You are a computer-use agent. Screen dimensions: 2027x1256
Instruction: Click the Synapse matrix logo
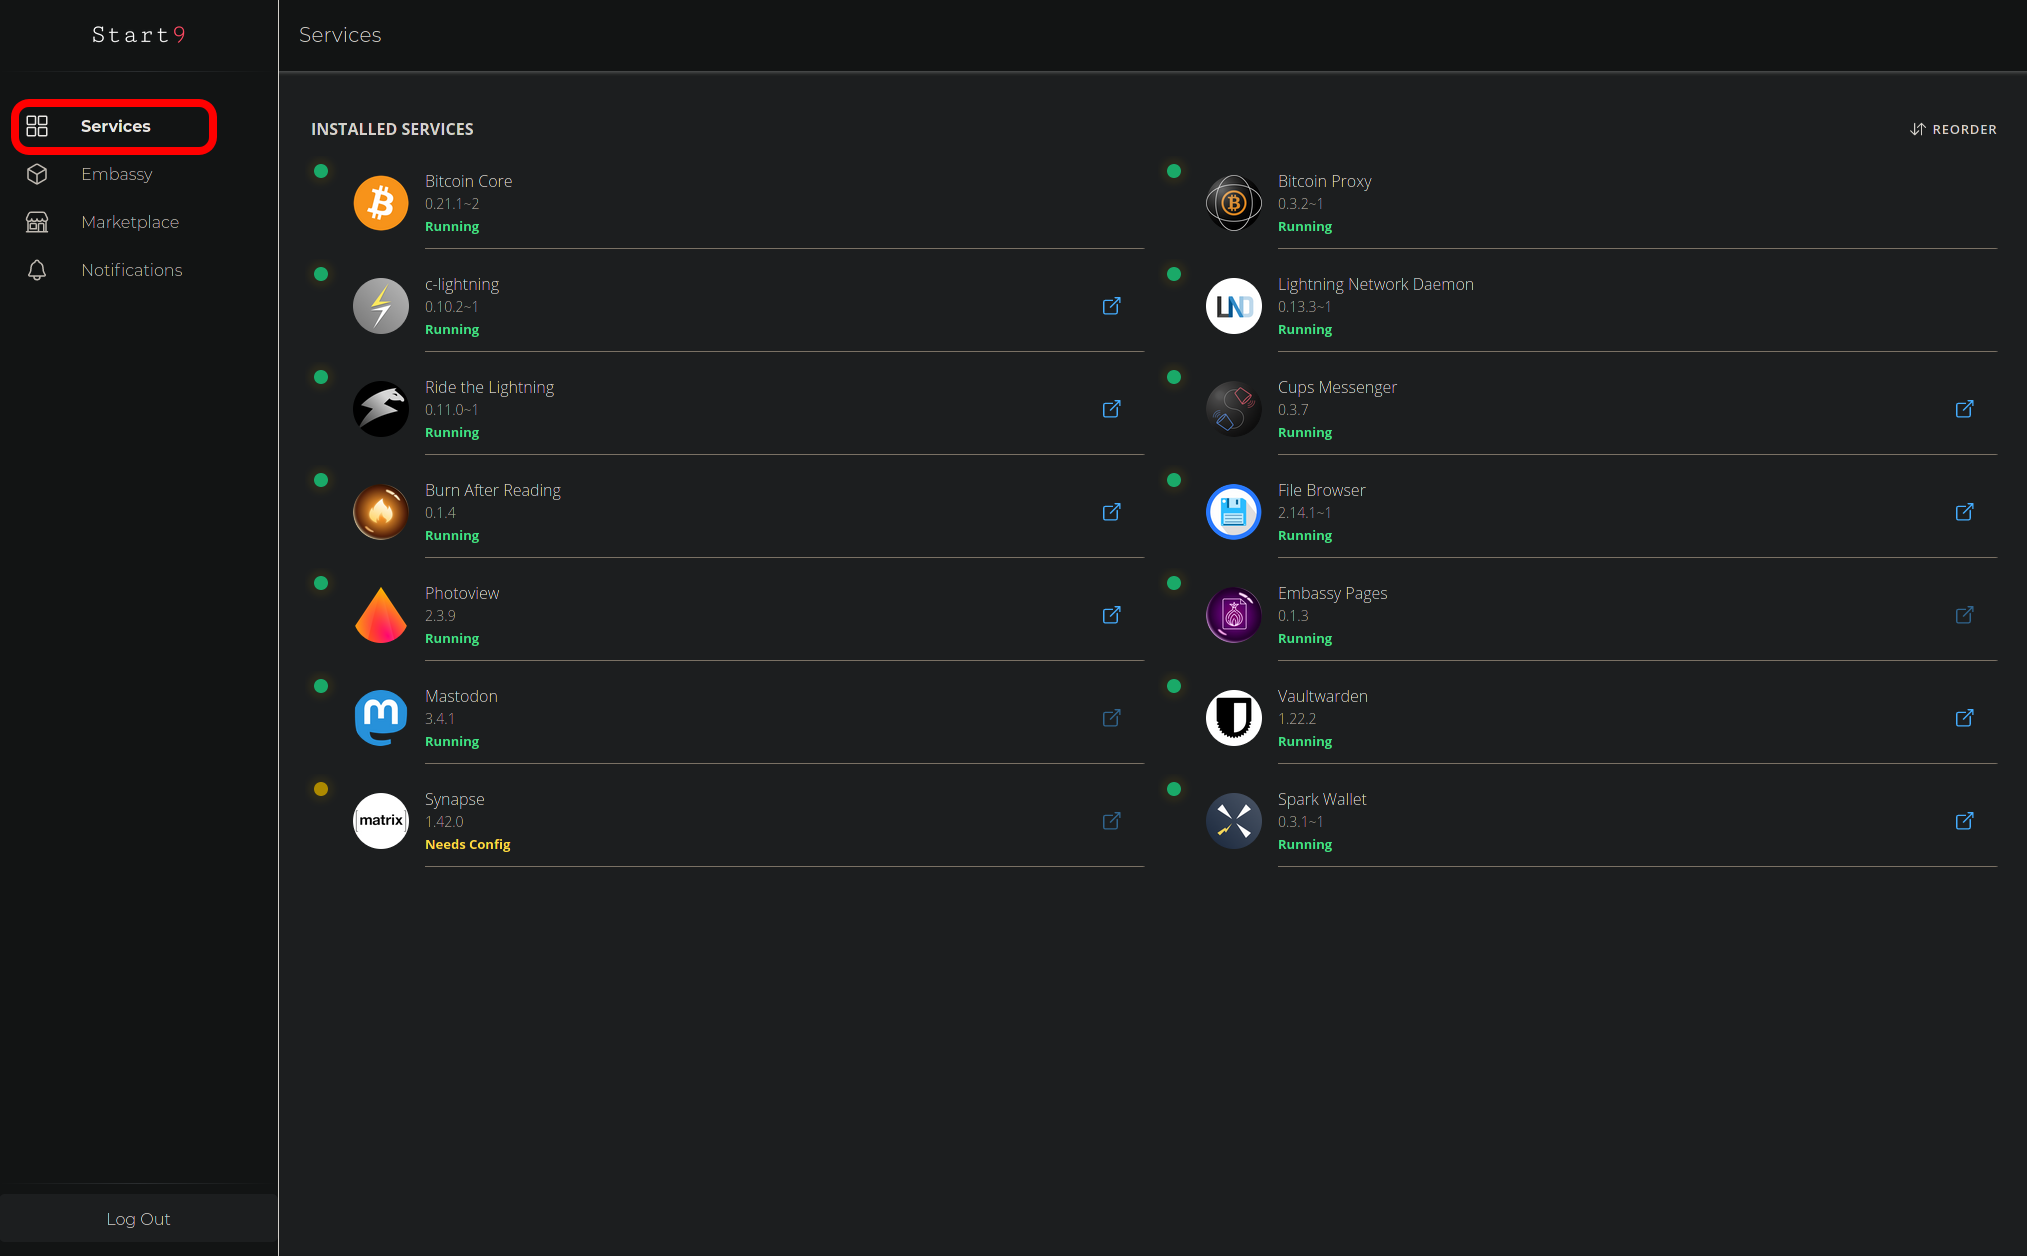380,821
